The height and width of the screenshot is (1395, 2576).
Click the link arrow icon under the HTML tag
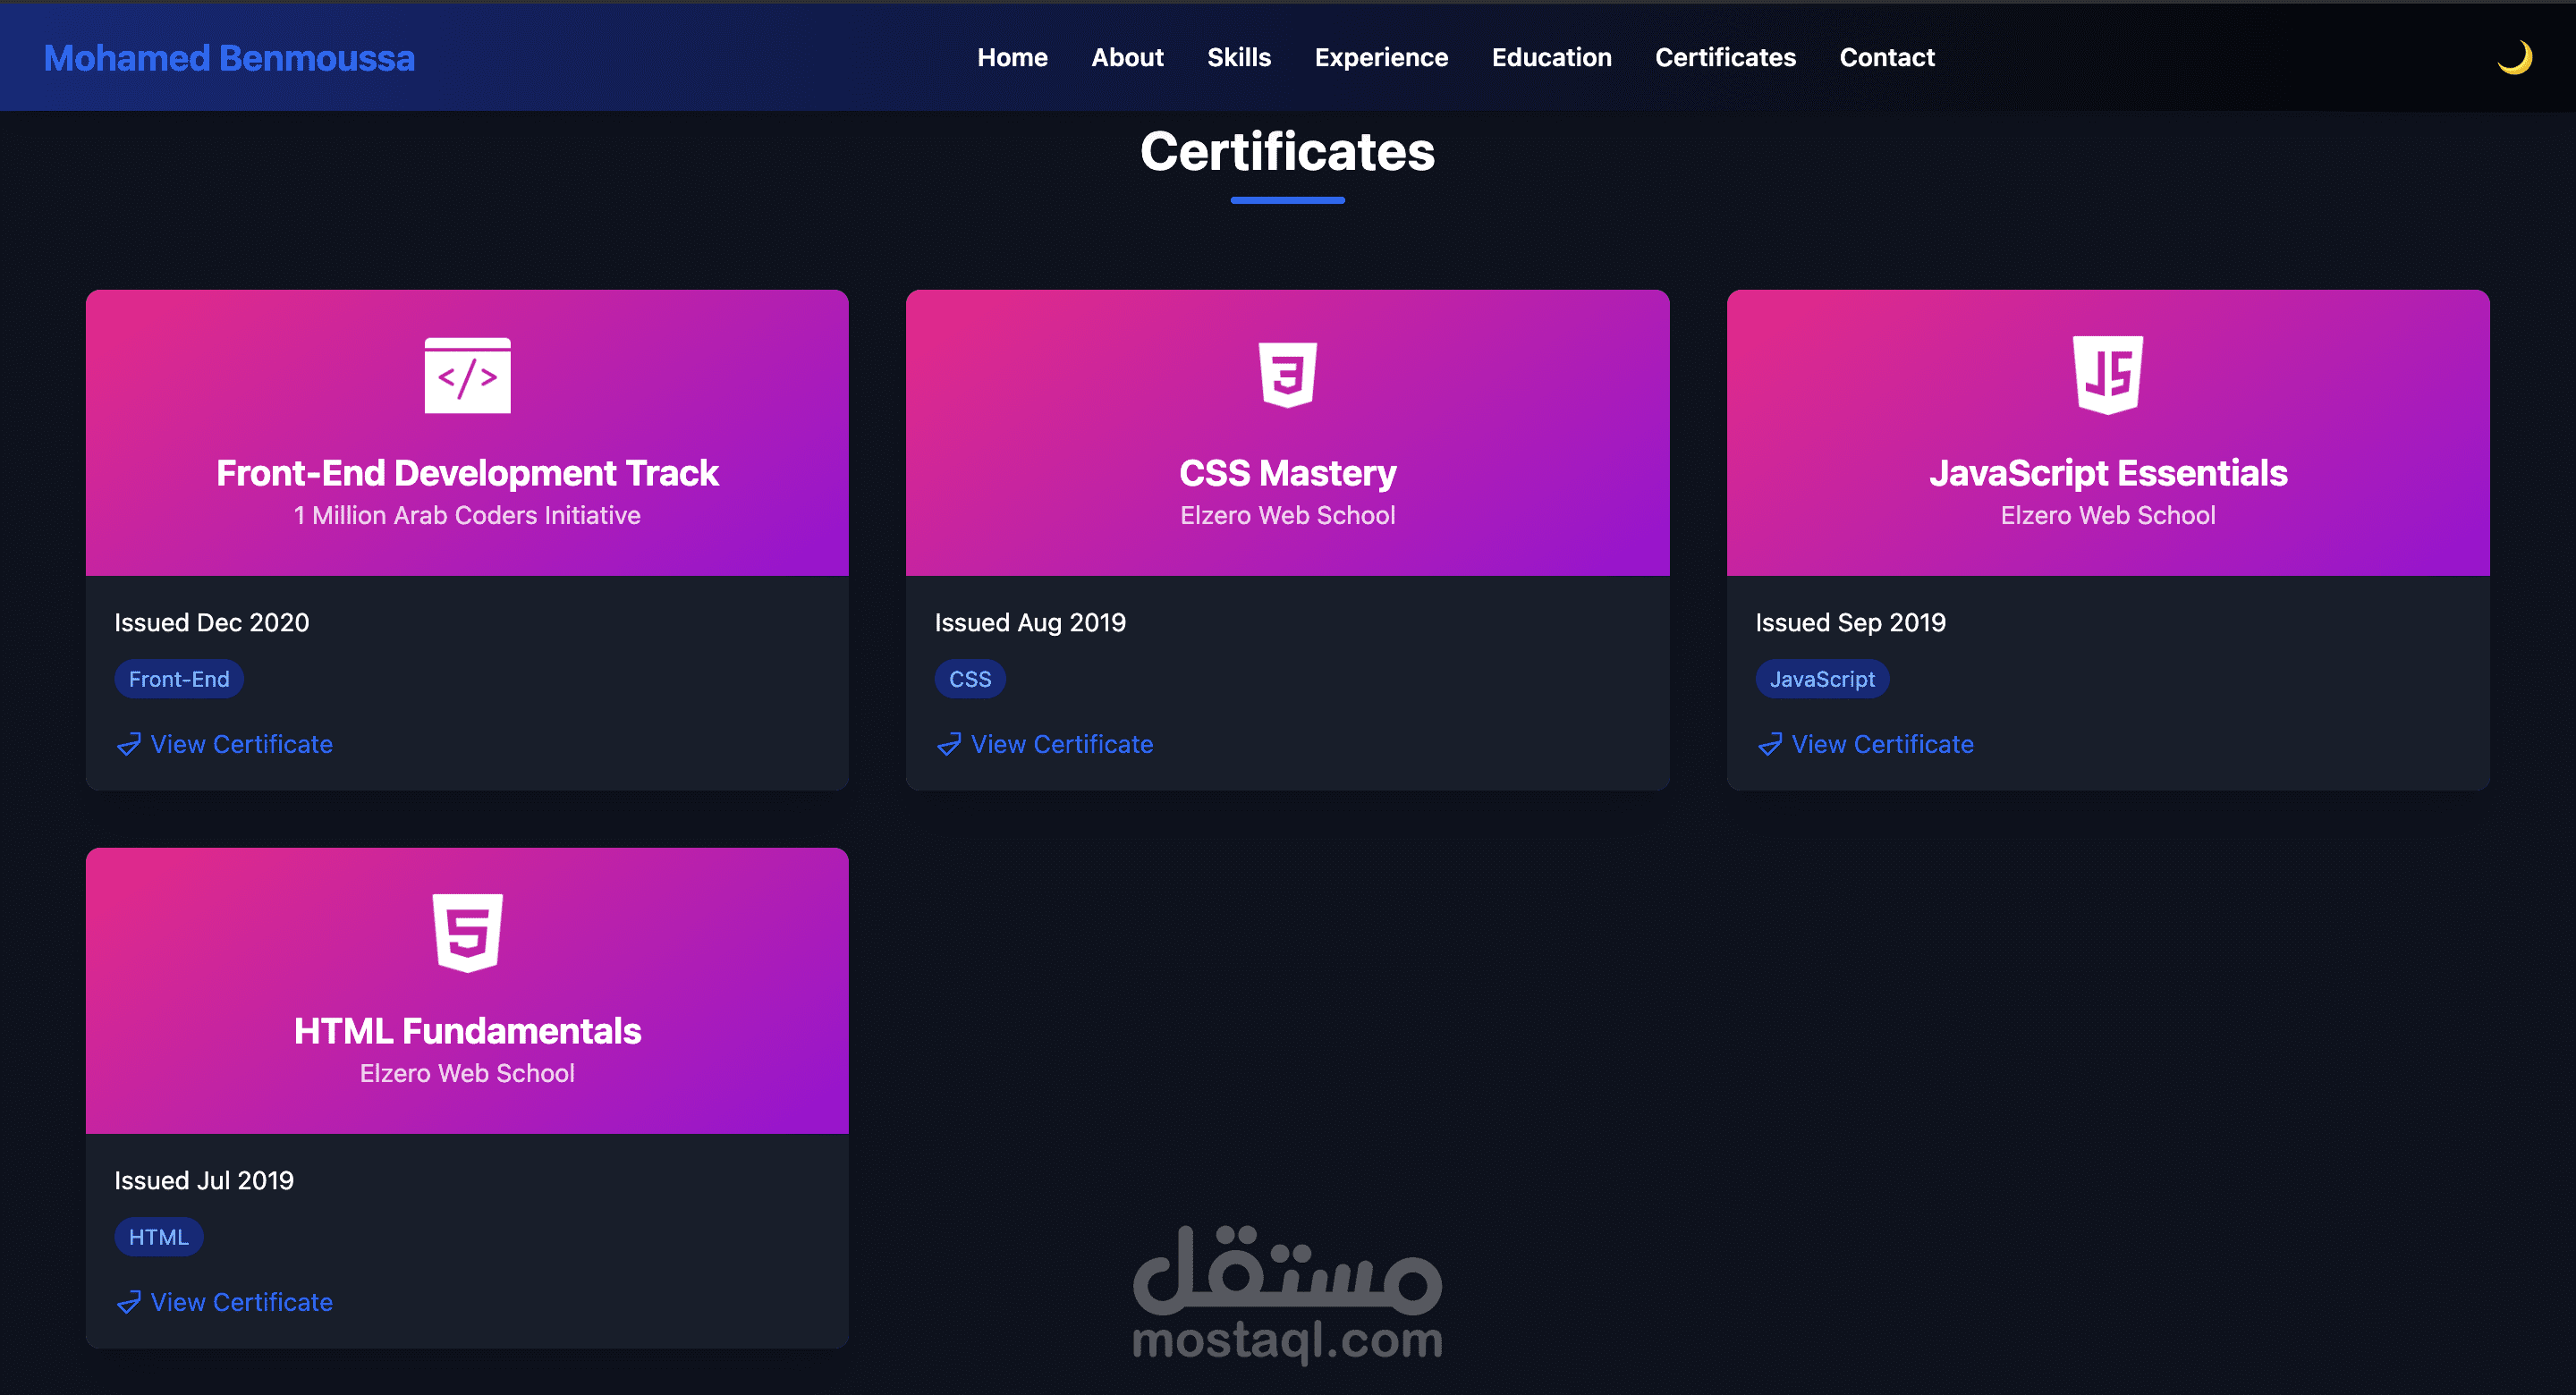click(129, 1303)
